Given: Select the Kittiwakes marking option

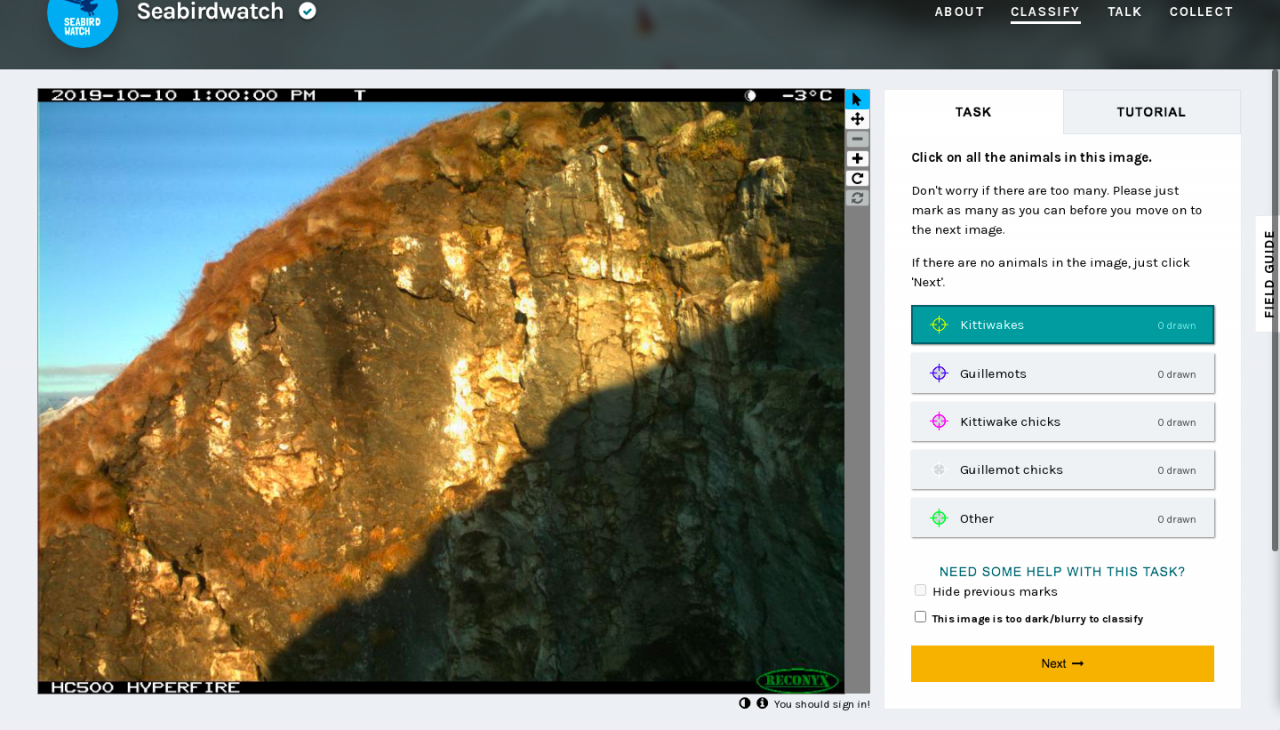Looking at the screenshot, I should pos(1062,325).
